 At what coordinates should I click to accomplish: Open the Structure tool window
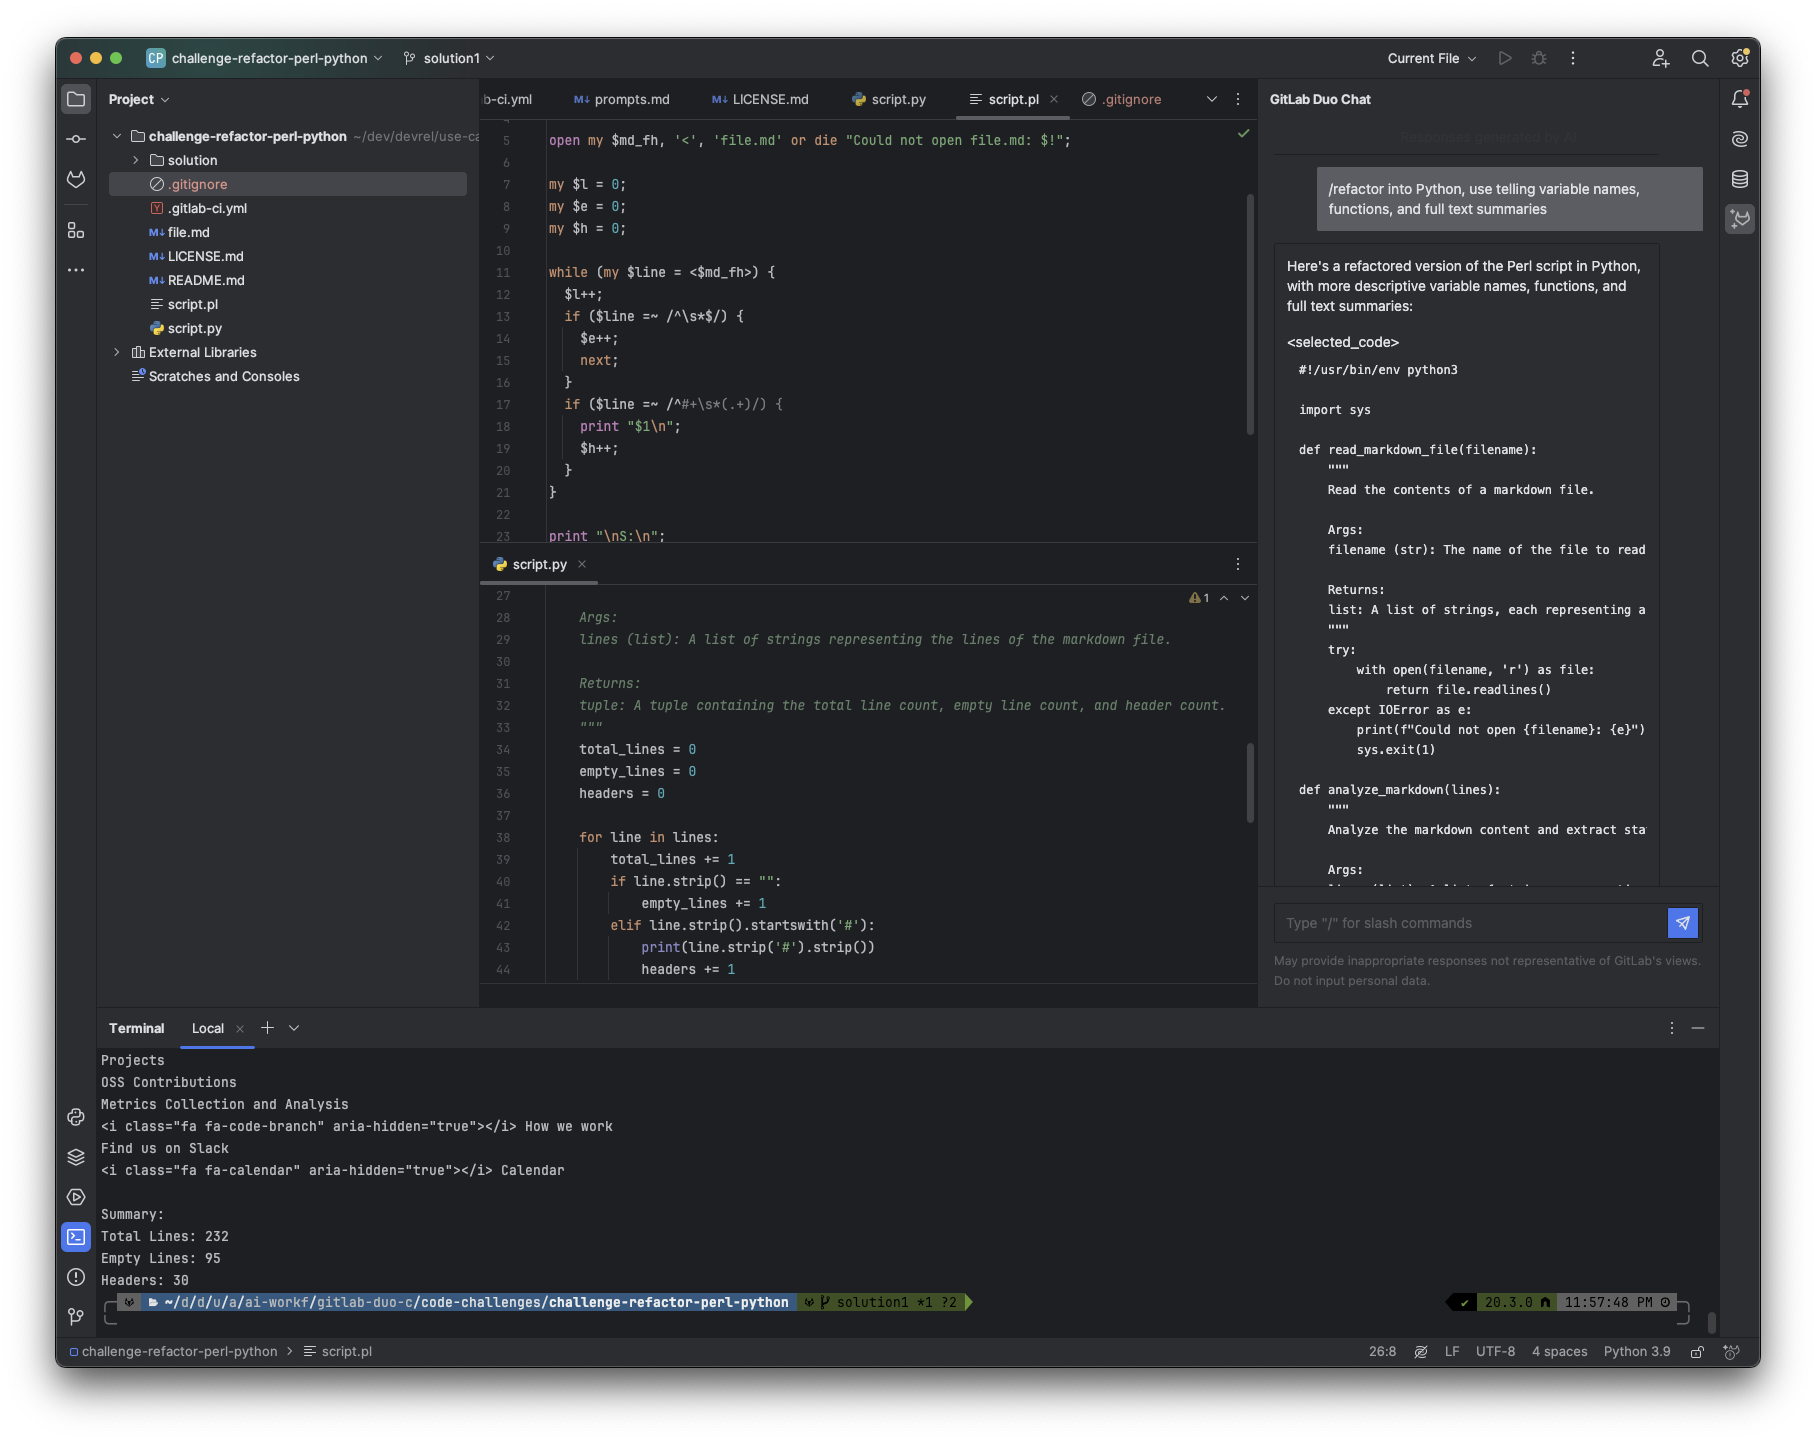click(76, 230)
